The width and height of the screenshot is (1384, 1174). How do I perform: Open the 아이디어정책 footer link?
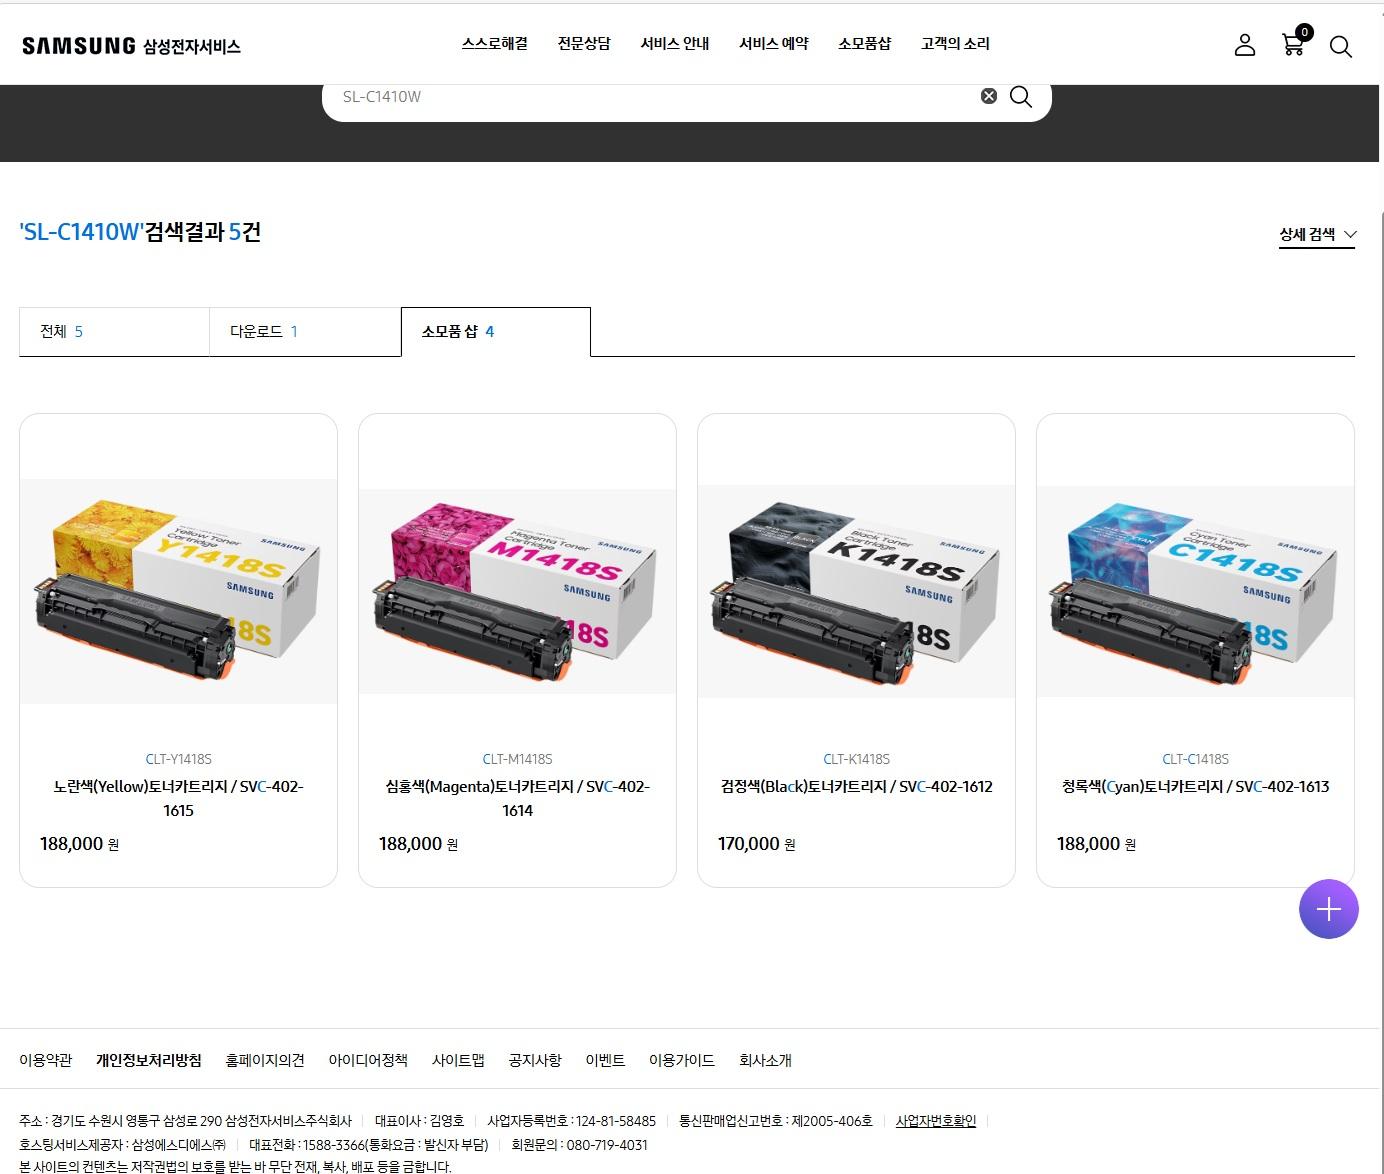(368, 1060)
